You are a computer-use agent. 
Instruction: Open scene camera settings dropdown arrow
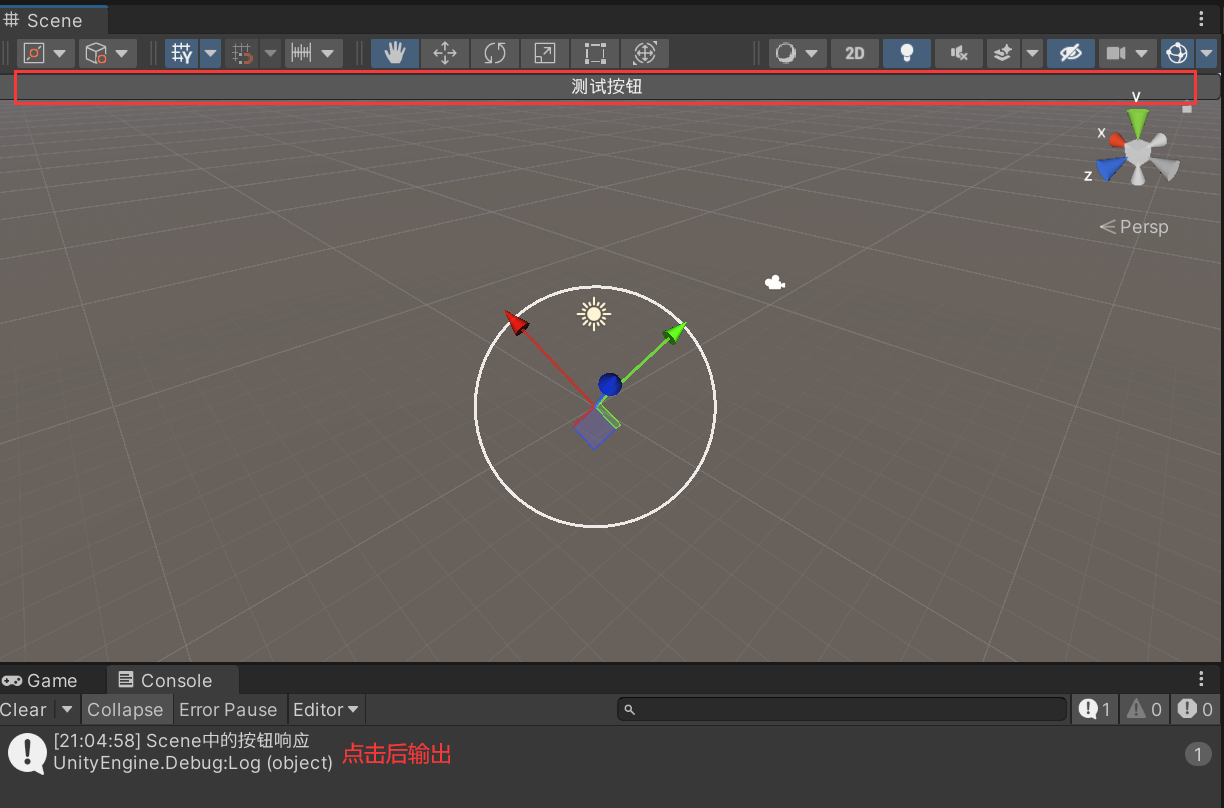pos(1142,53)
